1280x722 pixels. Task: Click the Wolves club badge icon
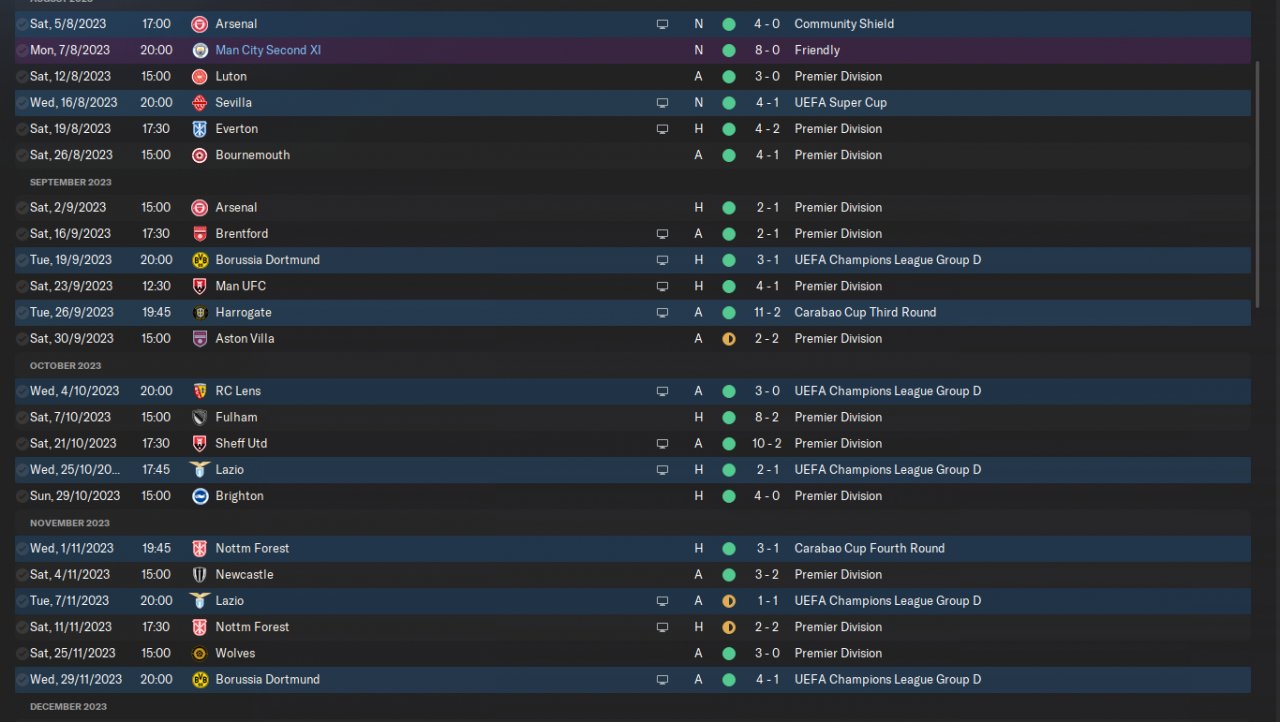(x=199, y=654)
